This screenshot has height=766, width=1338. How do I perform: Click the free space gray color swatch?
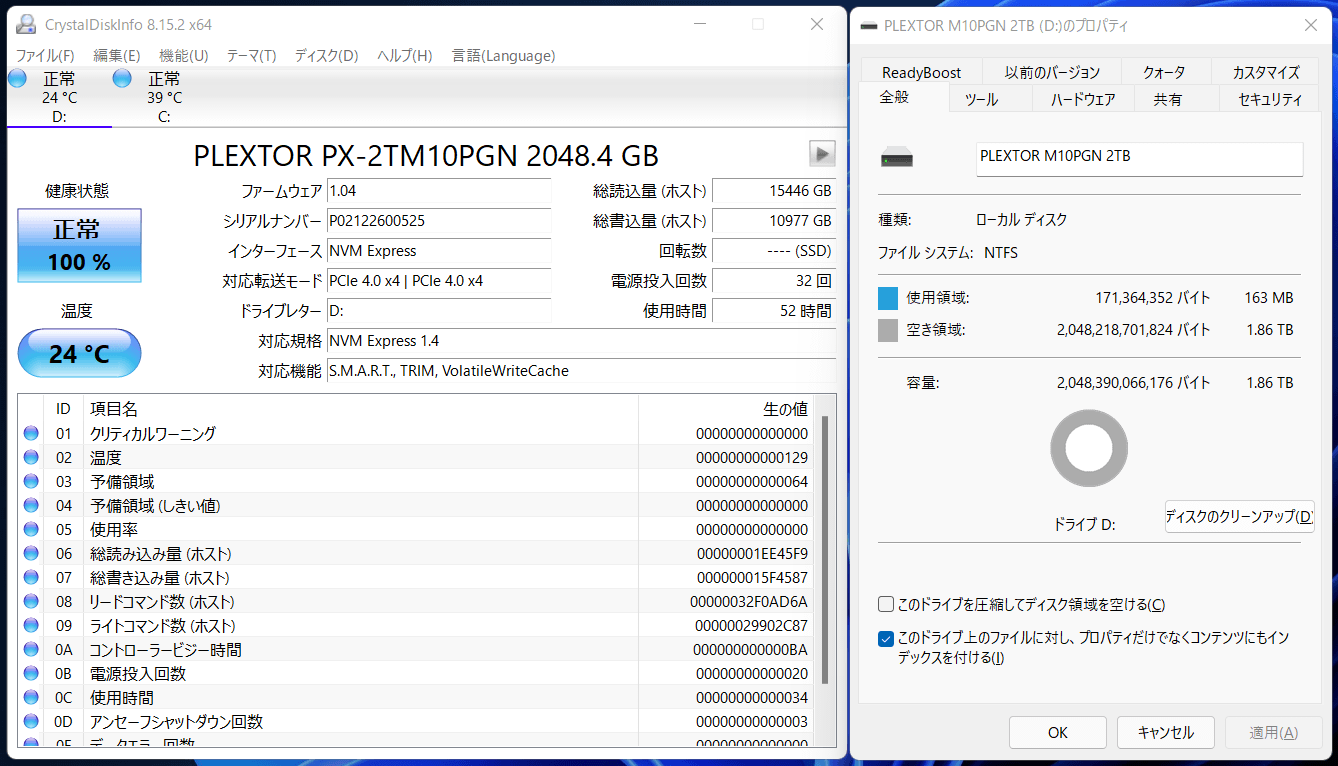888,330
